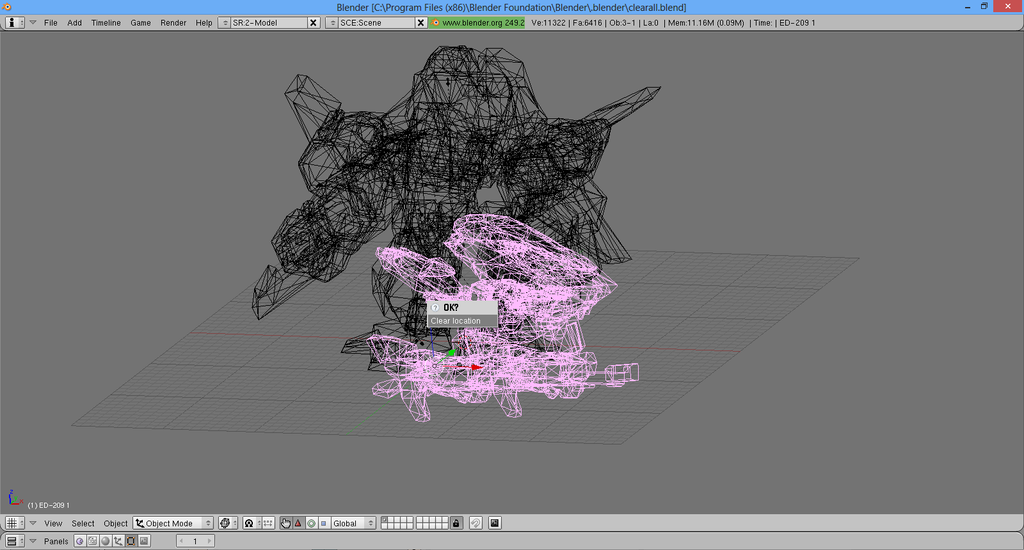
Task: Edit the SR:2-Model screen name field
Action: point(268,23)
